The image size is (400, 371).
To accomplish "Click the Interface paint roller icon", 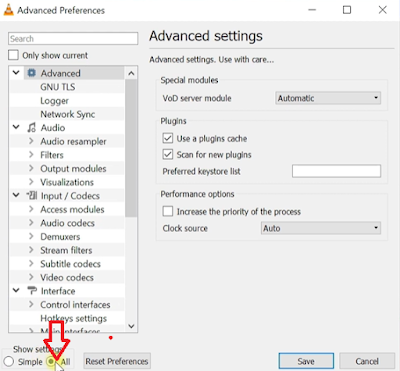I will click(32, 291).
